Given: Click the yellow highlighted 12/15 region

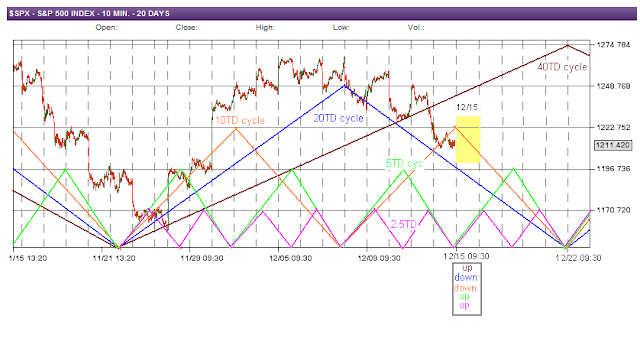Looking at the screenshot, I should (468, 140).
